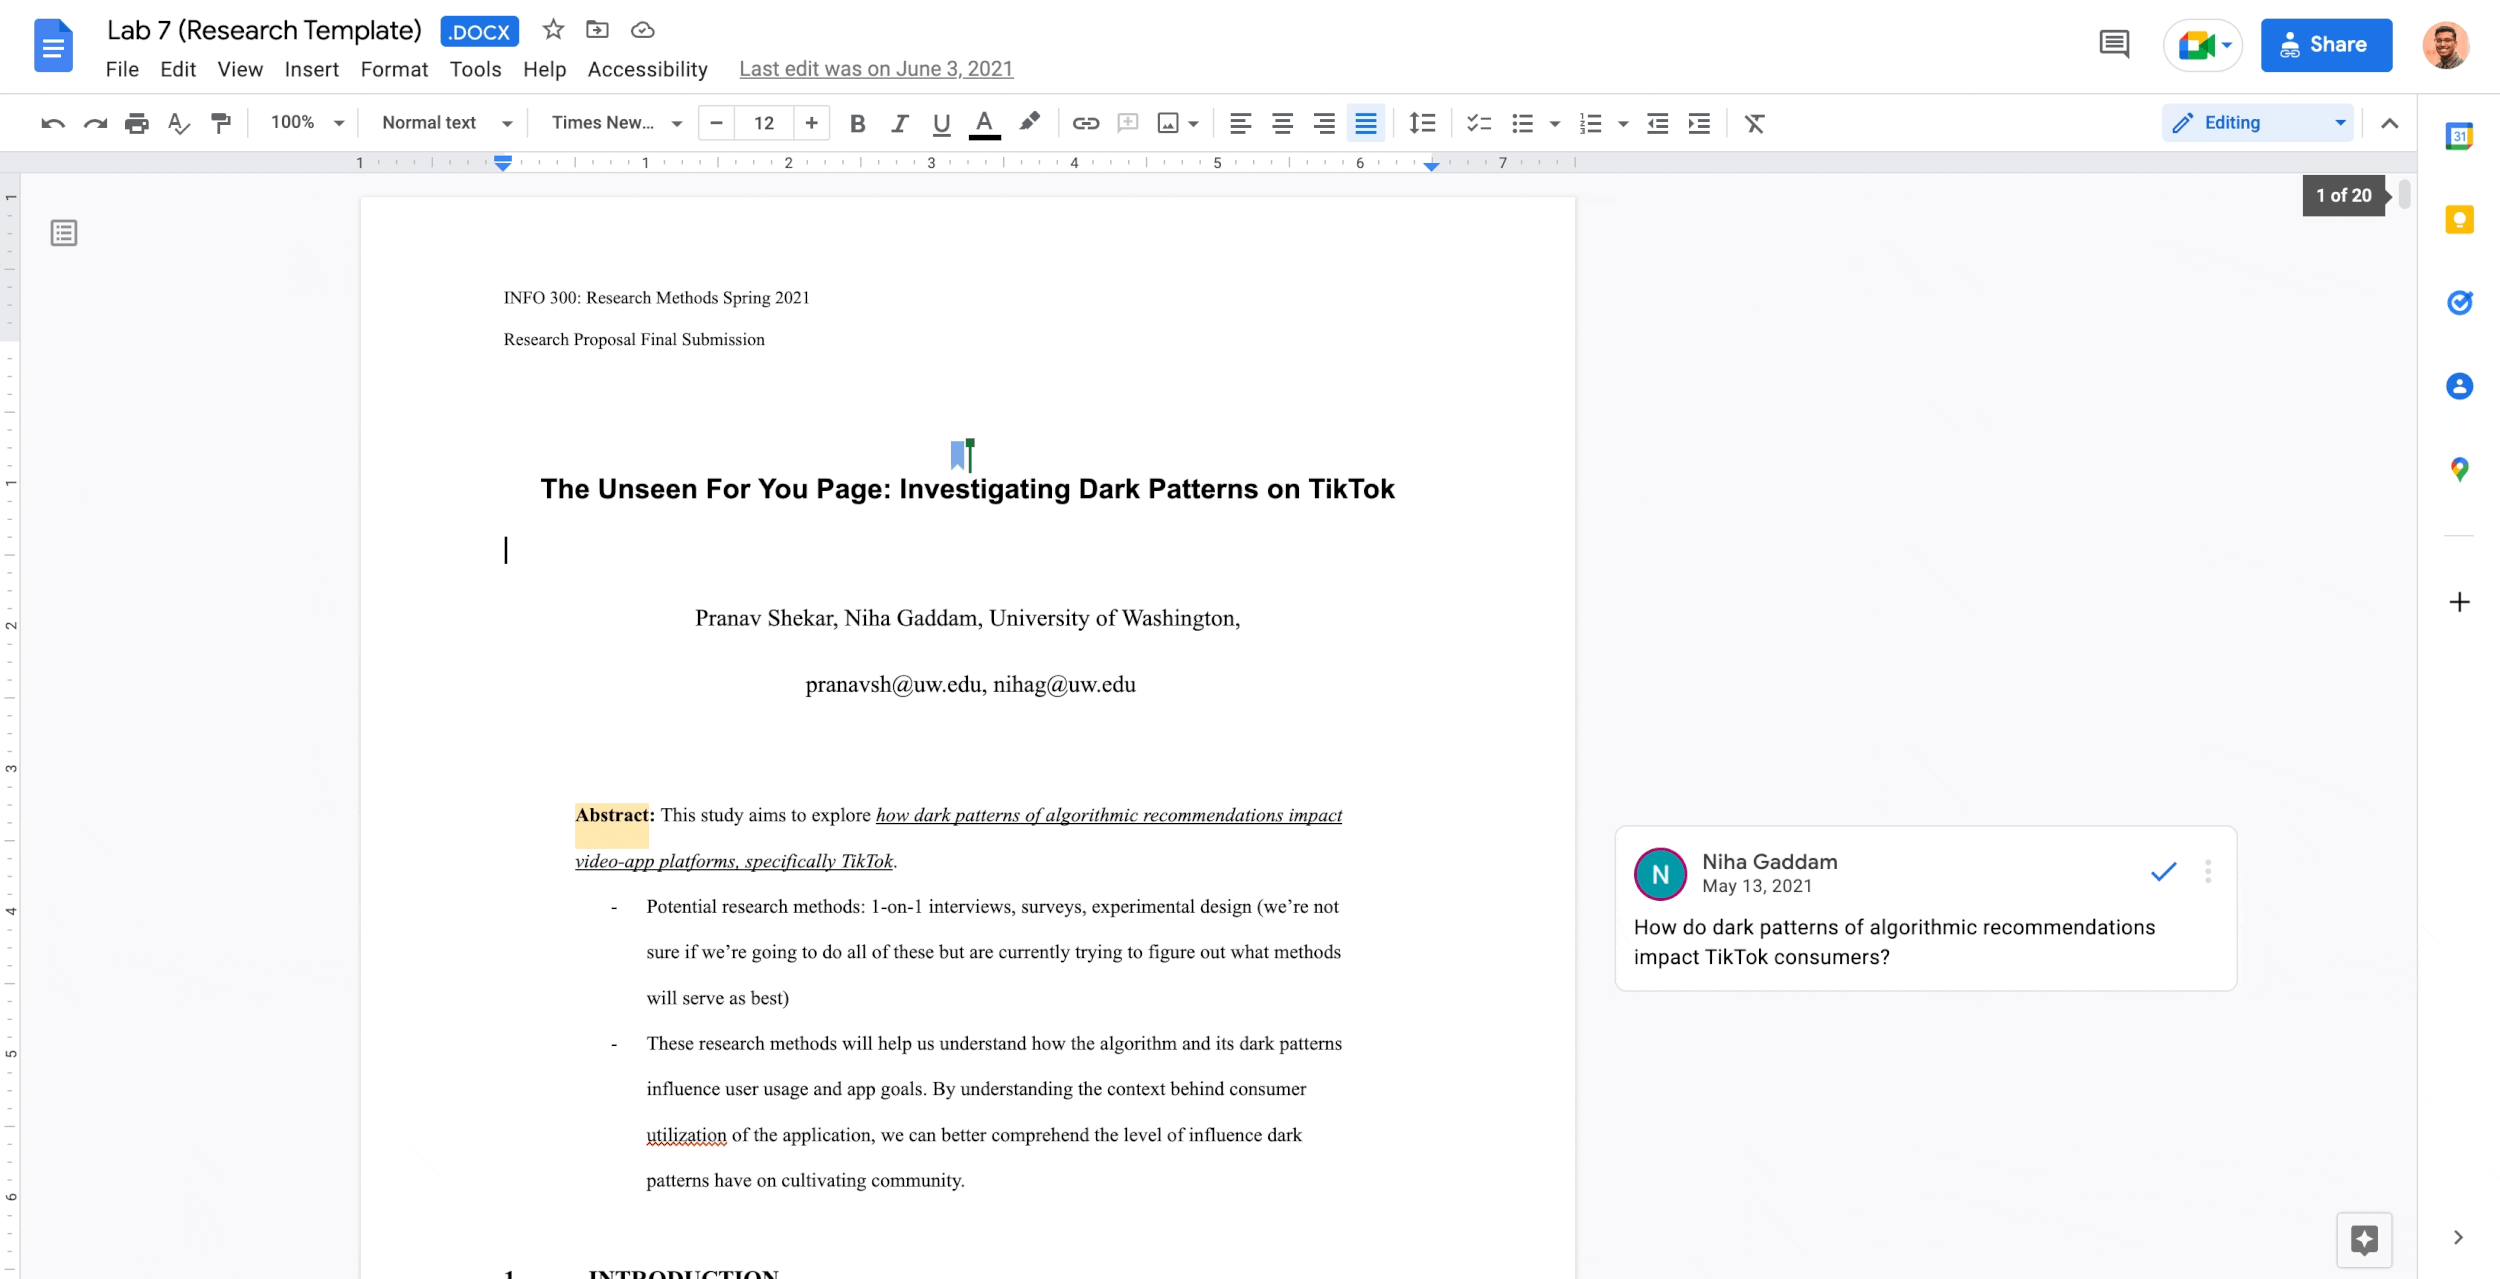
Task: Click the insert link icon
Action: pyautogui.click(x=1085, y=123)
